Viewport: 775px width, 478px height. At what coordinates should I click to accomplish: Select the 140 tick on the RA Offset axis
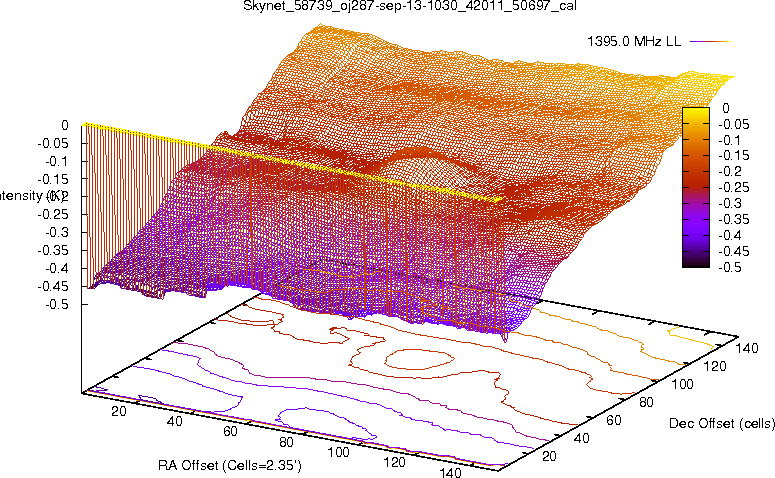(450, 473)
